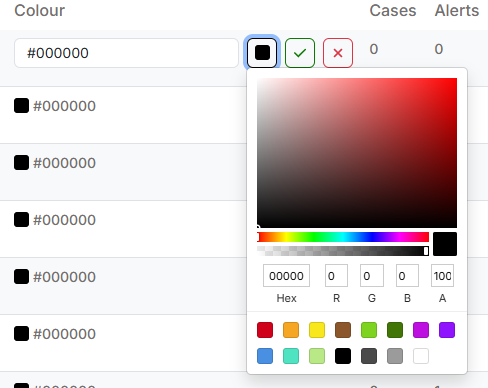The image size is (488, 388).
Task: Open colour picker via black swatch button
Action: click(262, 53)
